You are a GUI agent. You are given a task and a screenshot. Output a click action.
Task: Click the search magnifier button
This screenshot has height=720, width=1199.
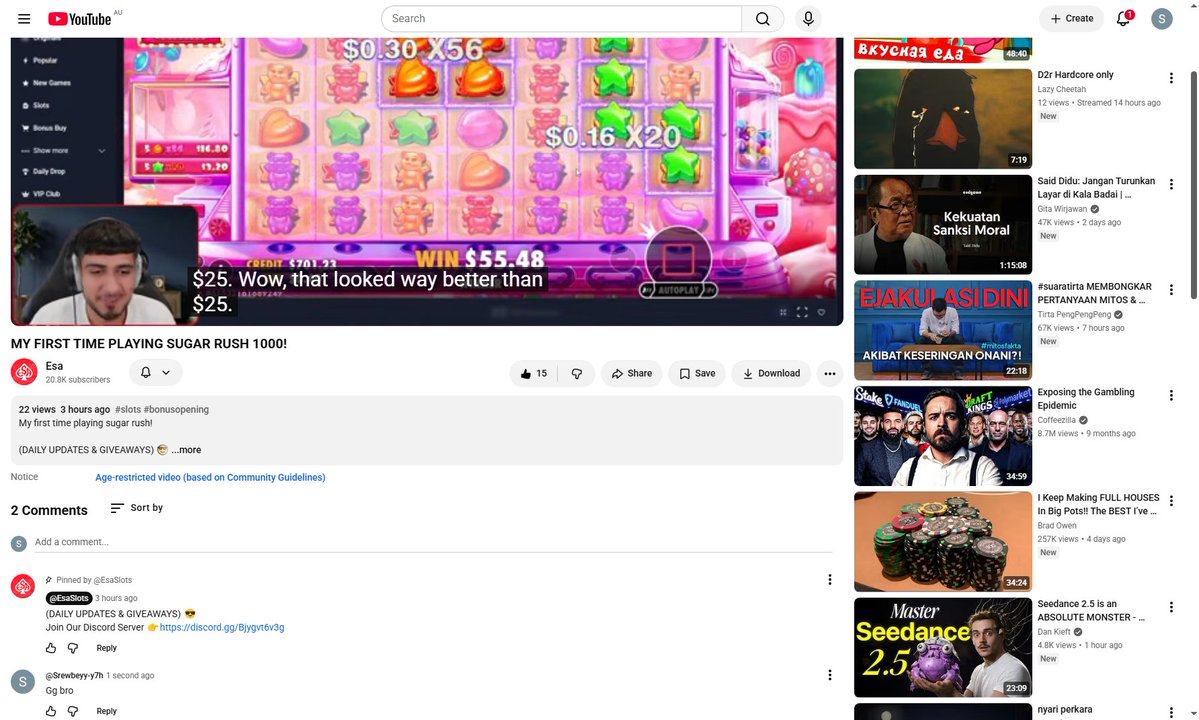click(762, 18)
